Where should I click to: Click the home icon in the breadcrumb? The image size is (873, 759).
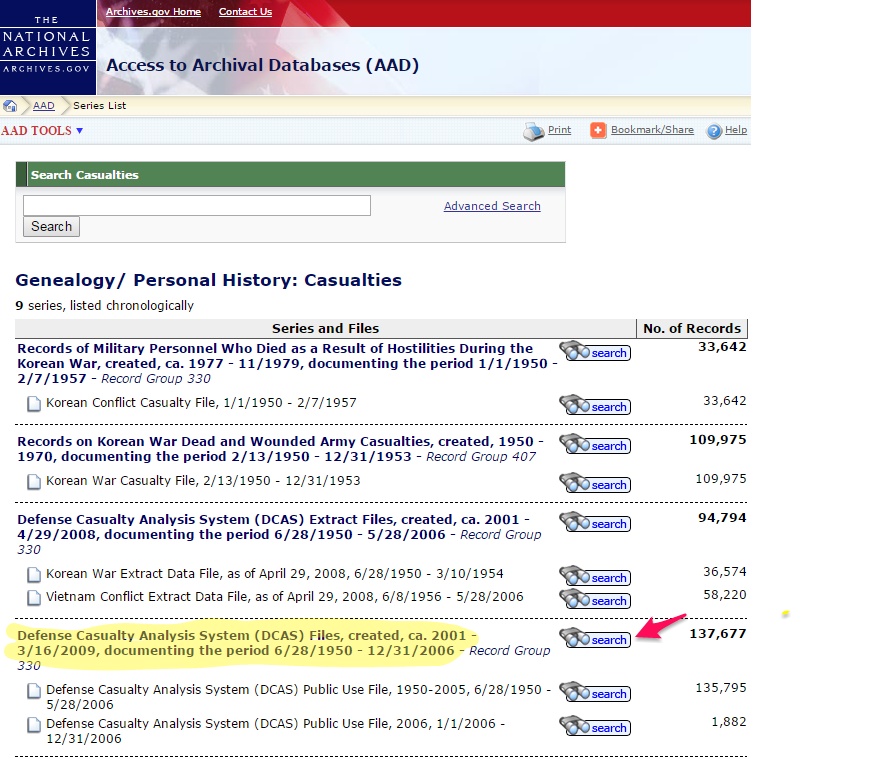coord(10,106)
